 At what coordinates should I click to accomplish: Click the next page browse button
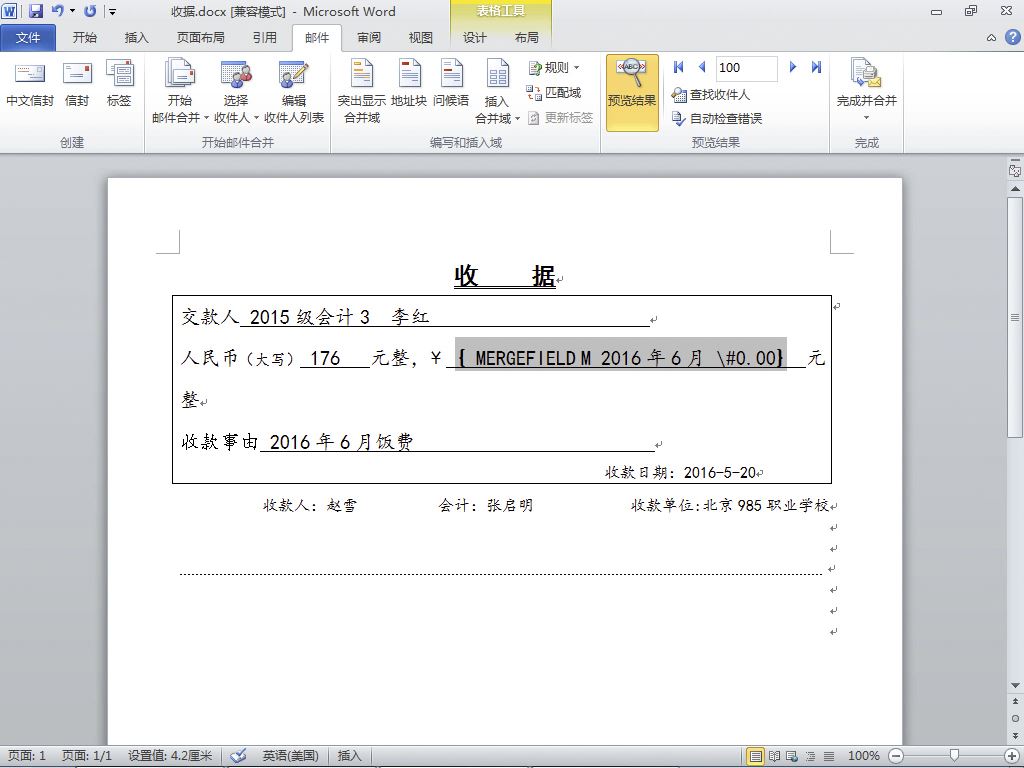[x=1015, y=735]
